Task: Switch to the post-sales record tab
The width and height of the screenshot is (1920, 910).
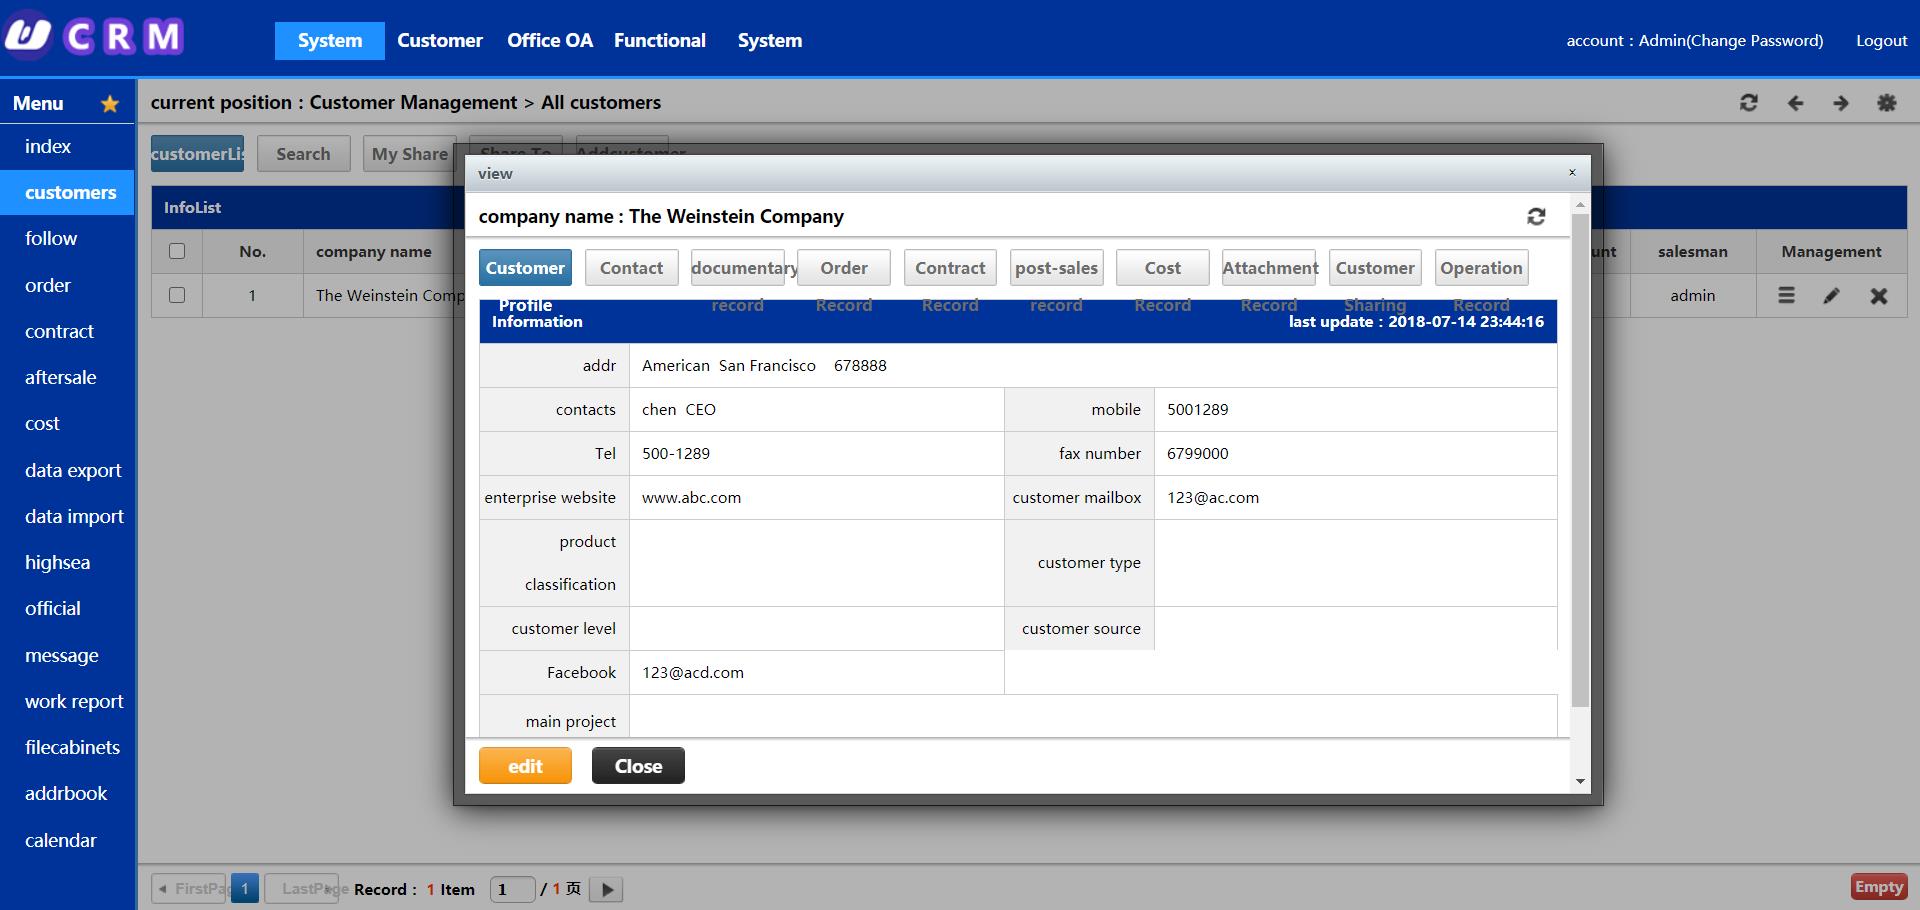Action: 1056,267
